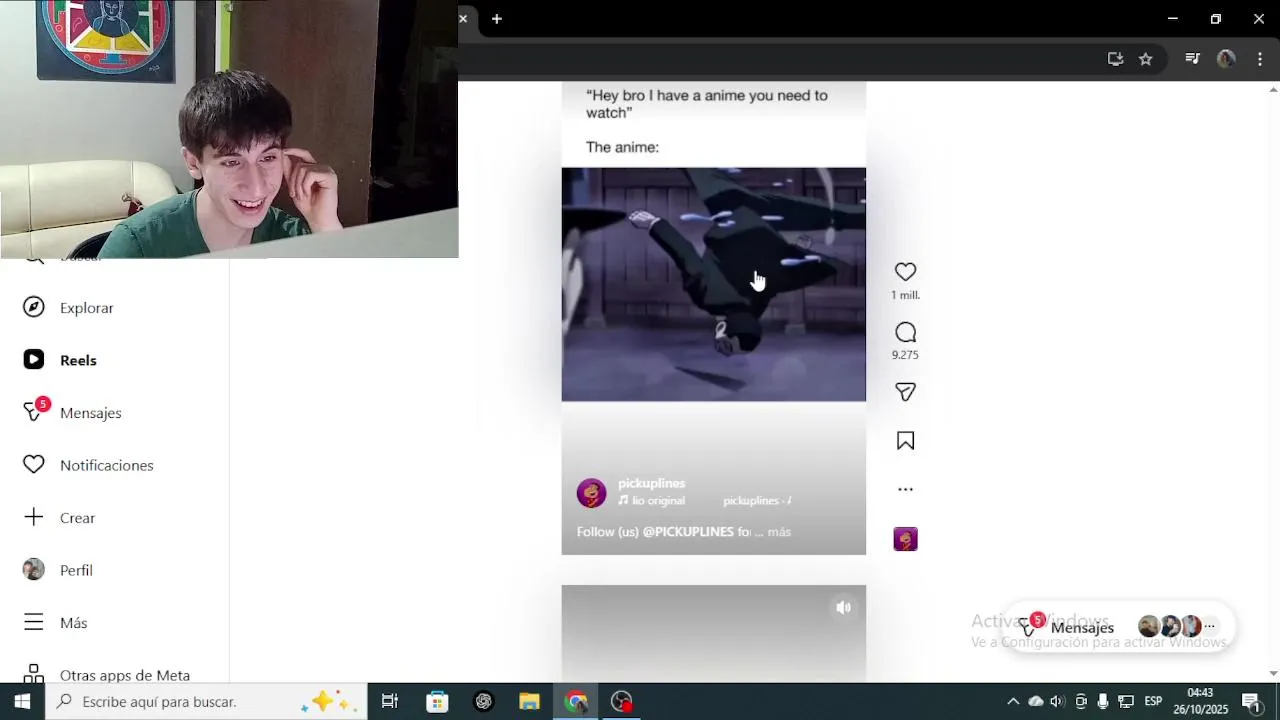Click the @PICKUPLINES mention in caption

pos(688,532)
